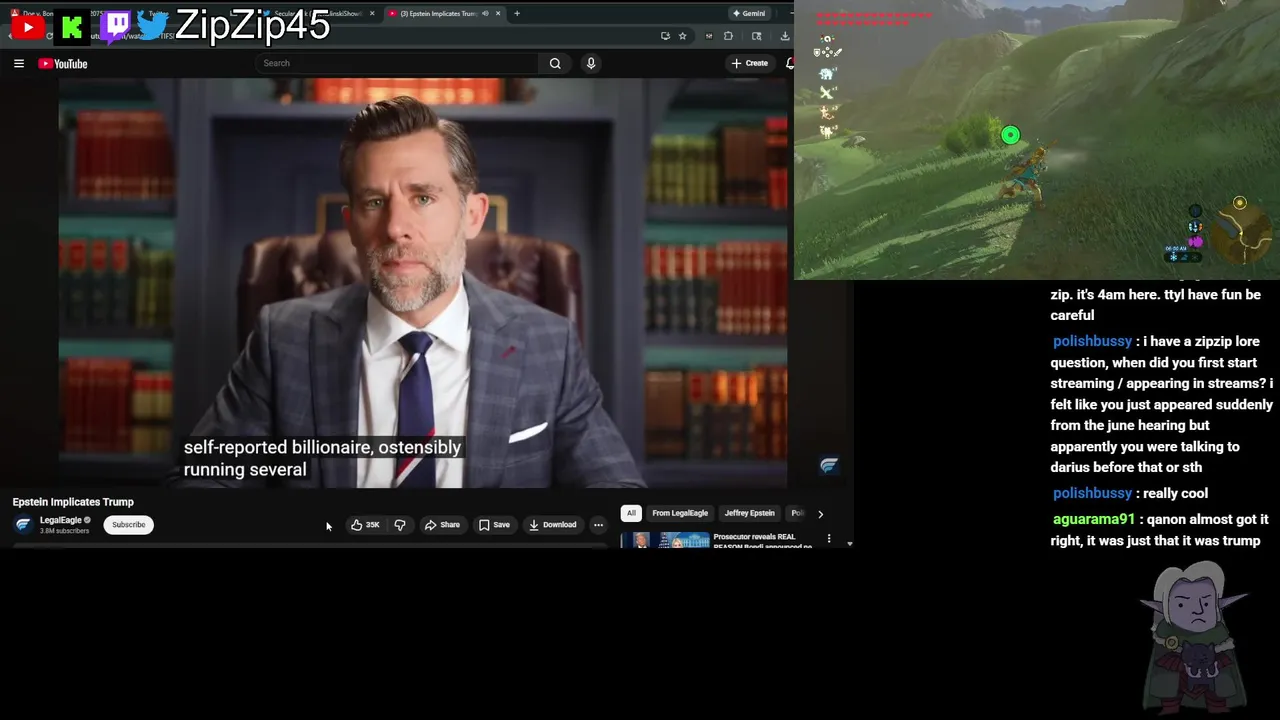Click the install/cast icon in the address bar
This screenshot has width=1280, height=720.
[x=665, y=36]
